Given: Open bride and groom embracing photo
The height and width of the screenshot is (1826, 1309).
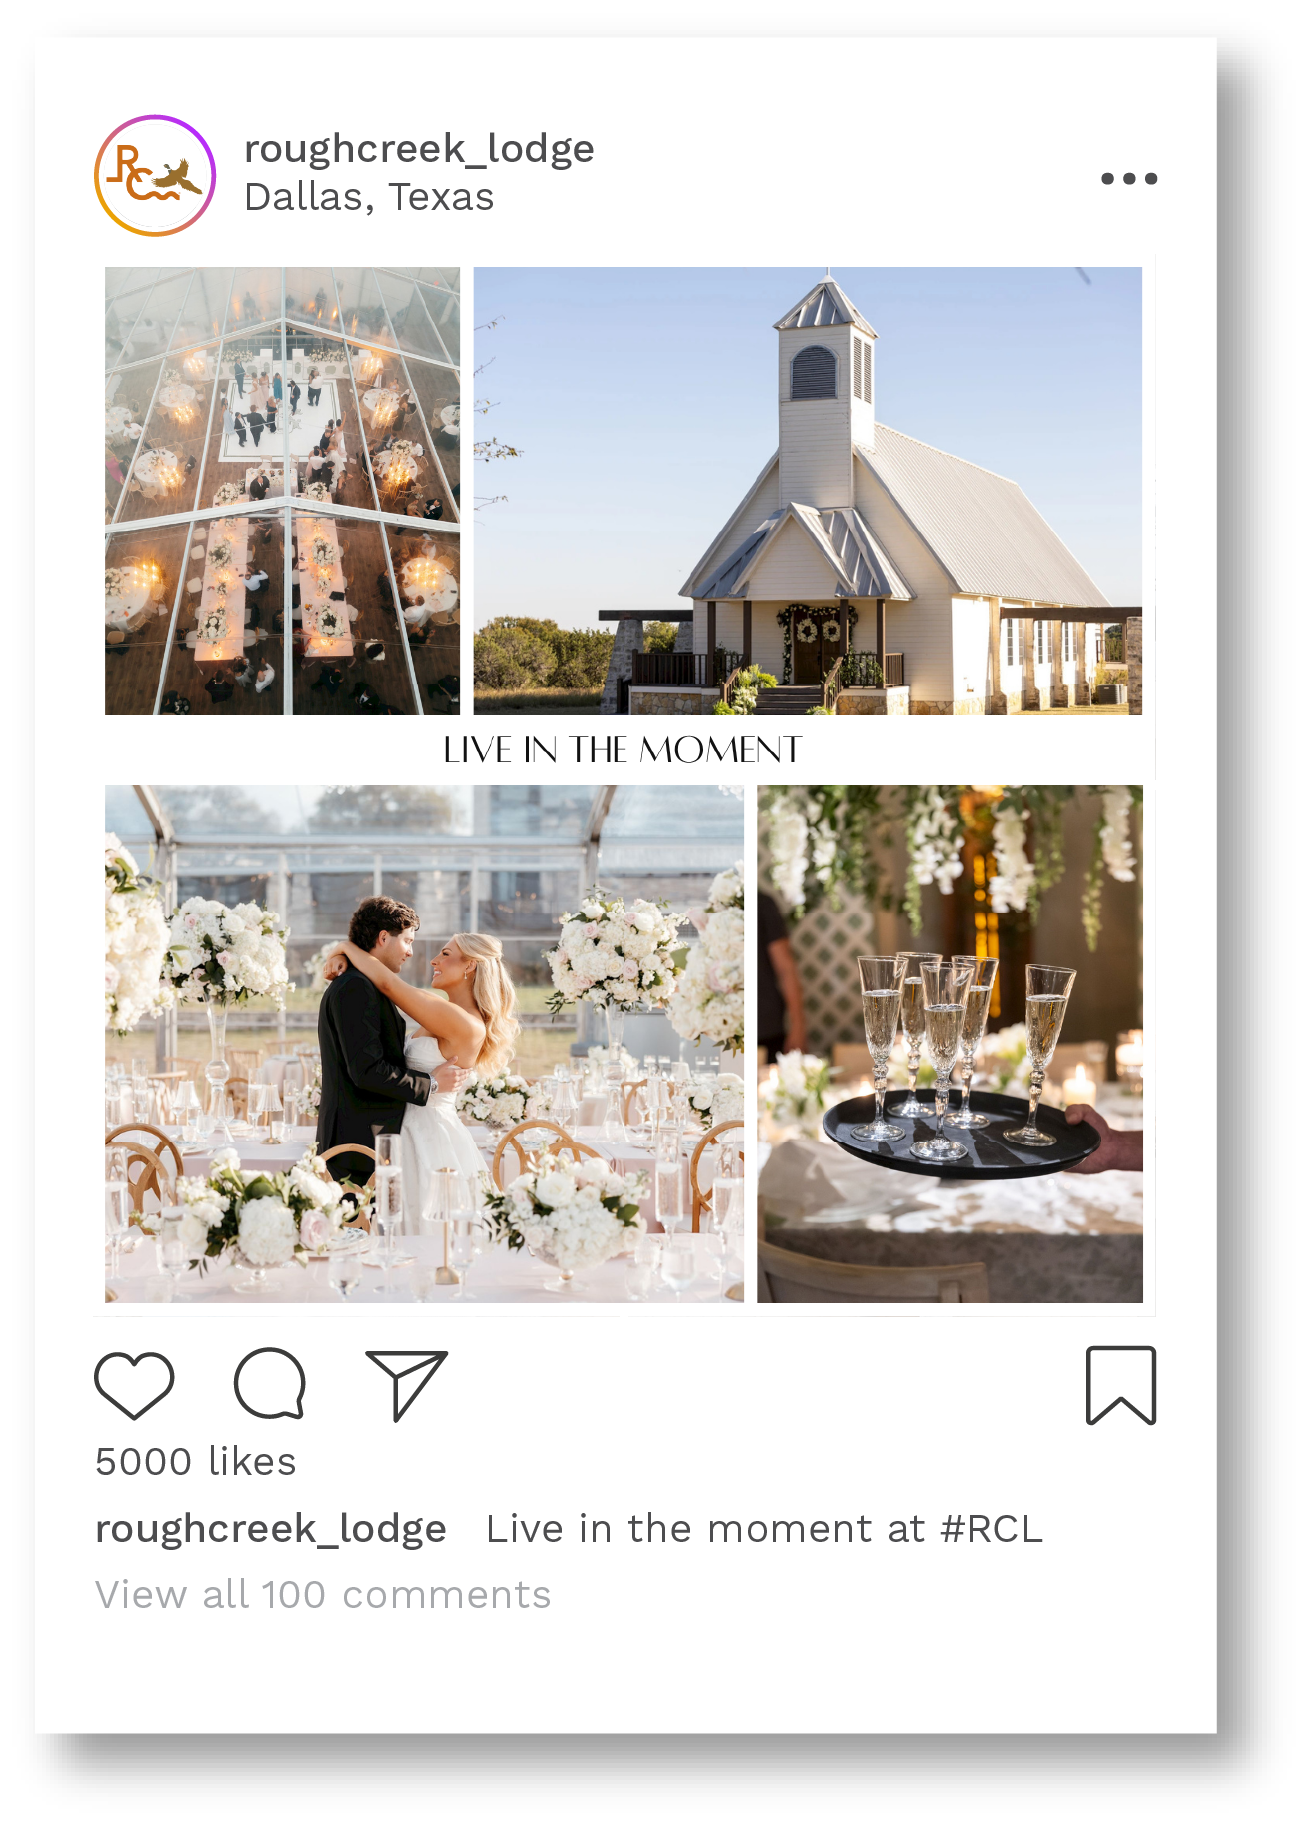Looking at the screenshot, I should click(425, 1044).
